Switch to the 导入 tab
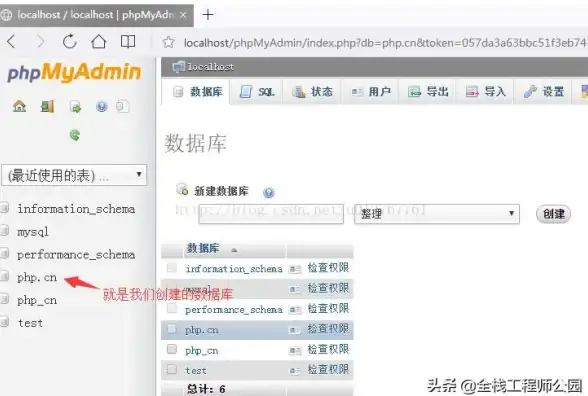 point(486,92)
